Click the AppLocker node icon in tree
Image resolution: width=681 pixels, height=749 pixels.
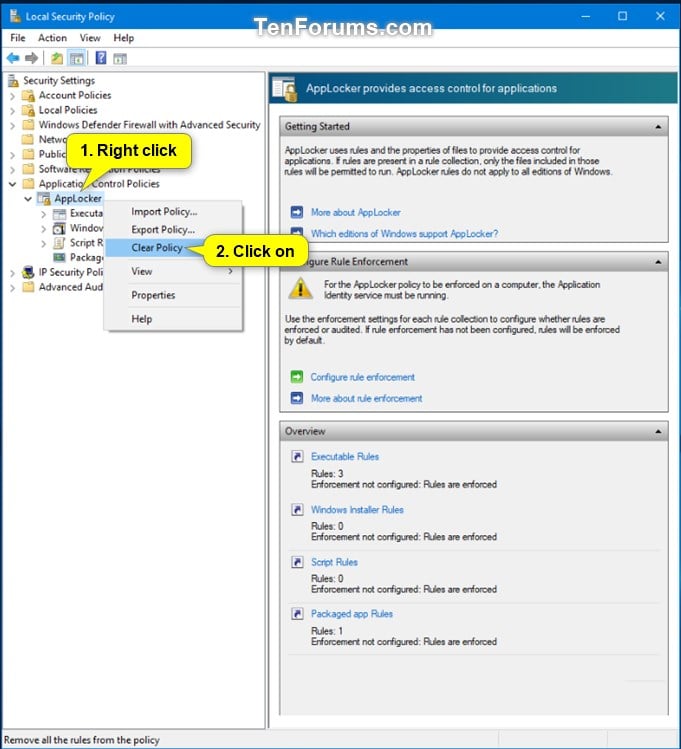click(x=44, y=198)
